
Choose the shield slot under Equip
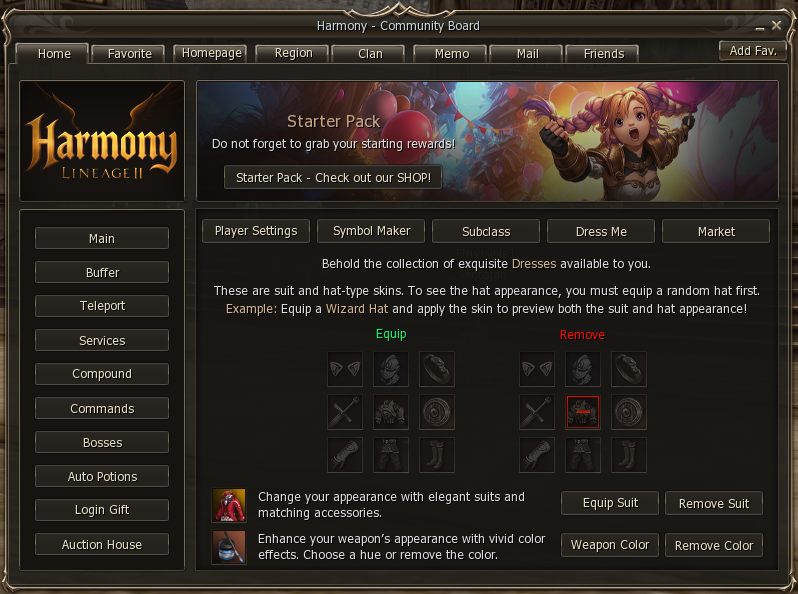436,412
